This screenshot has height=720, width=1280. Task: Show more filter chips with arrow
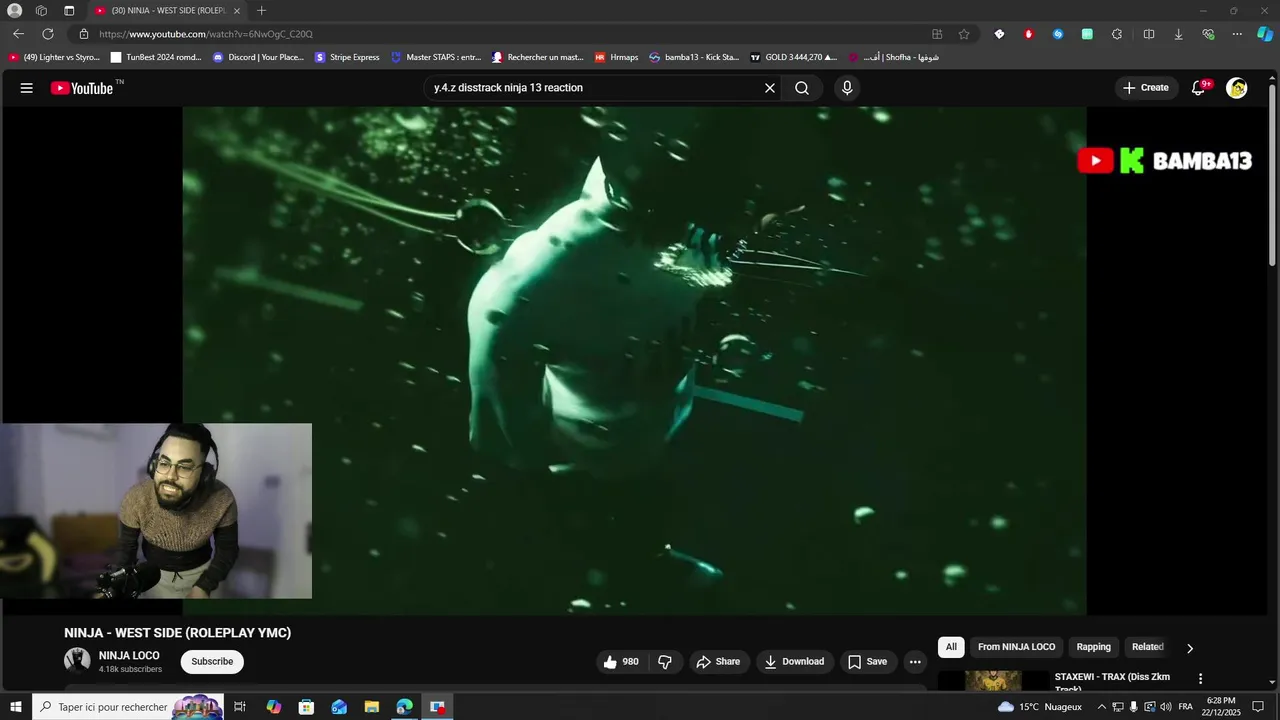[x=1190, y=648]
